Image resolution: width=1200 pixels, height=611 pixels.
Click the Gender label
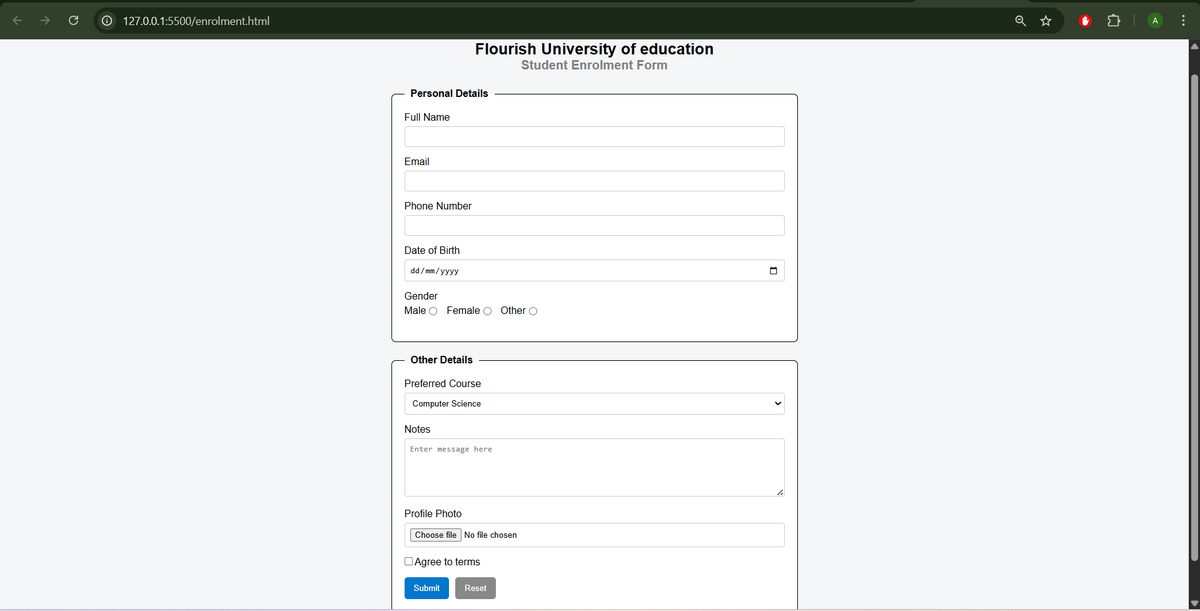pyautogui.click(x=421, y=296)
